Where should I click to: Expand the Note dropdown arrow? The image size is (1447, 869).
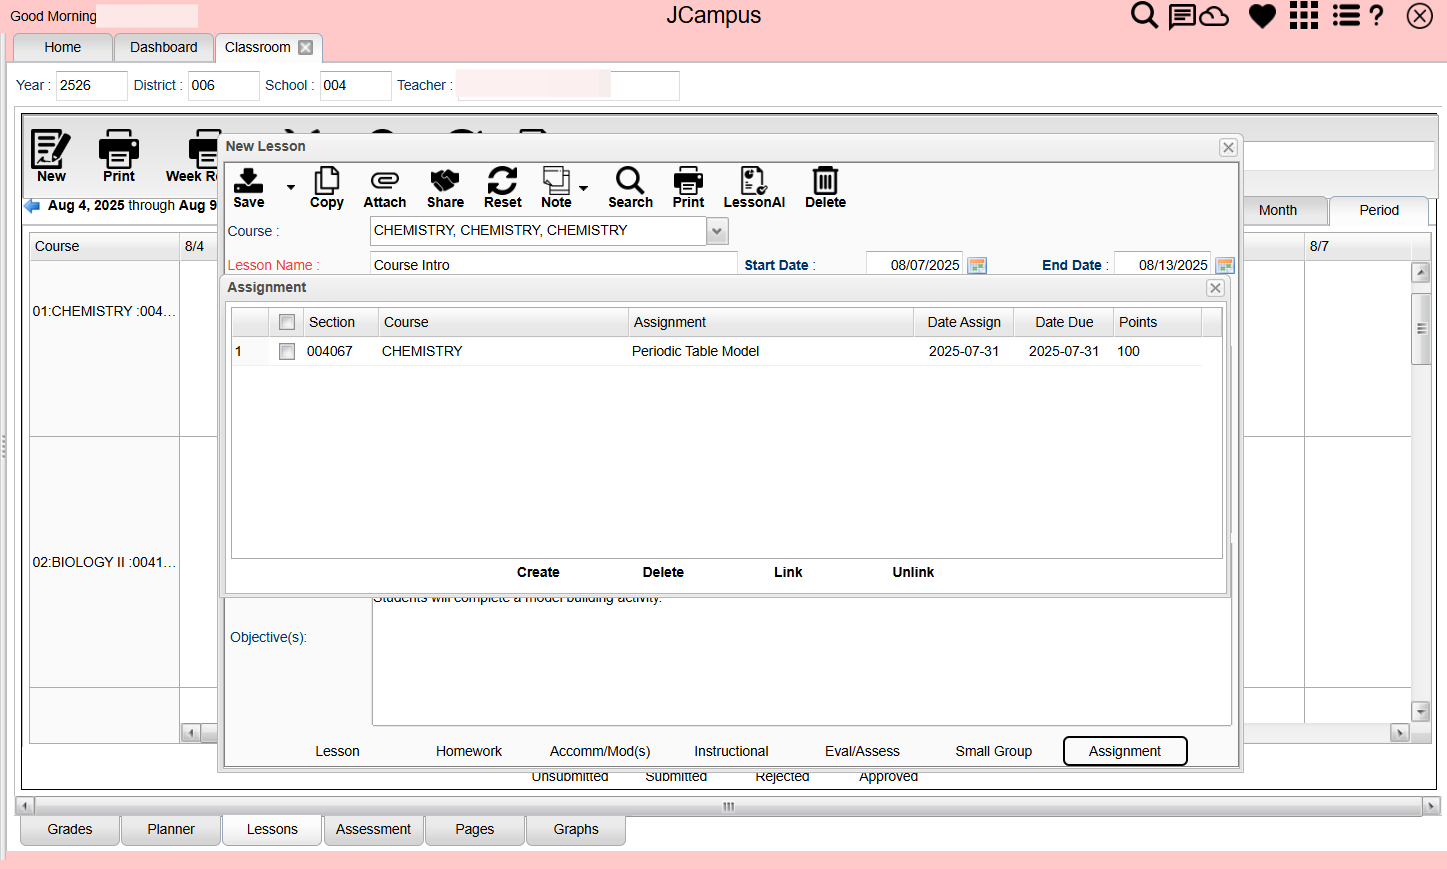584,187
